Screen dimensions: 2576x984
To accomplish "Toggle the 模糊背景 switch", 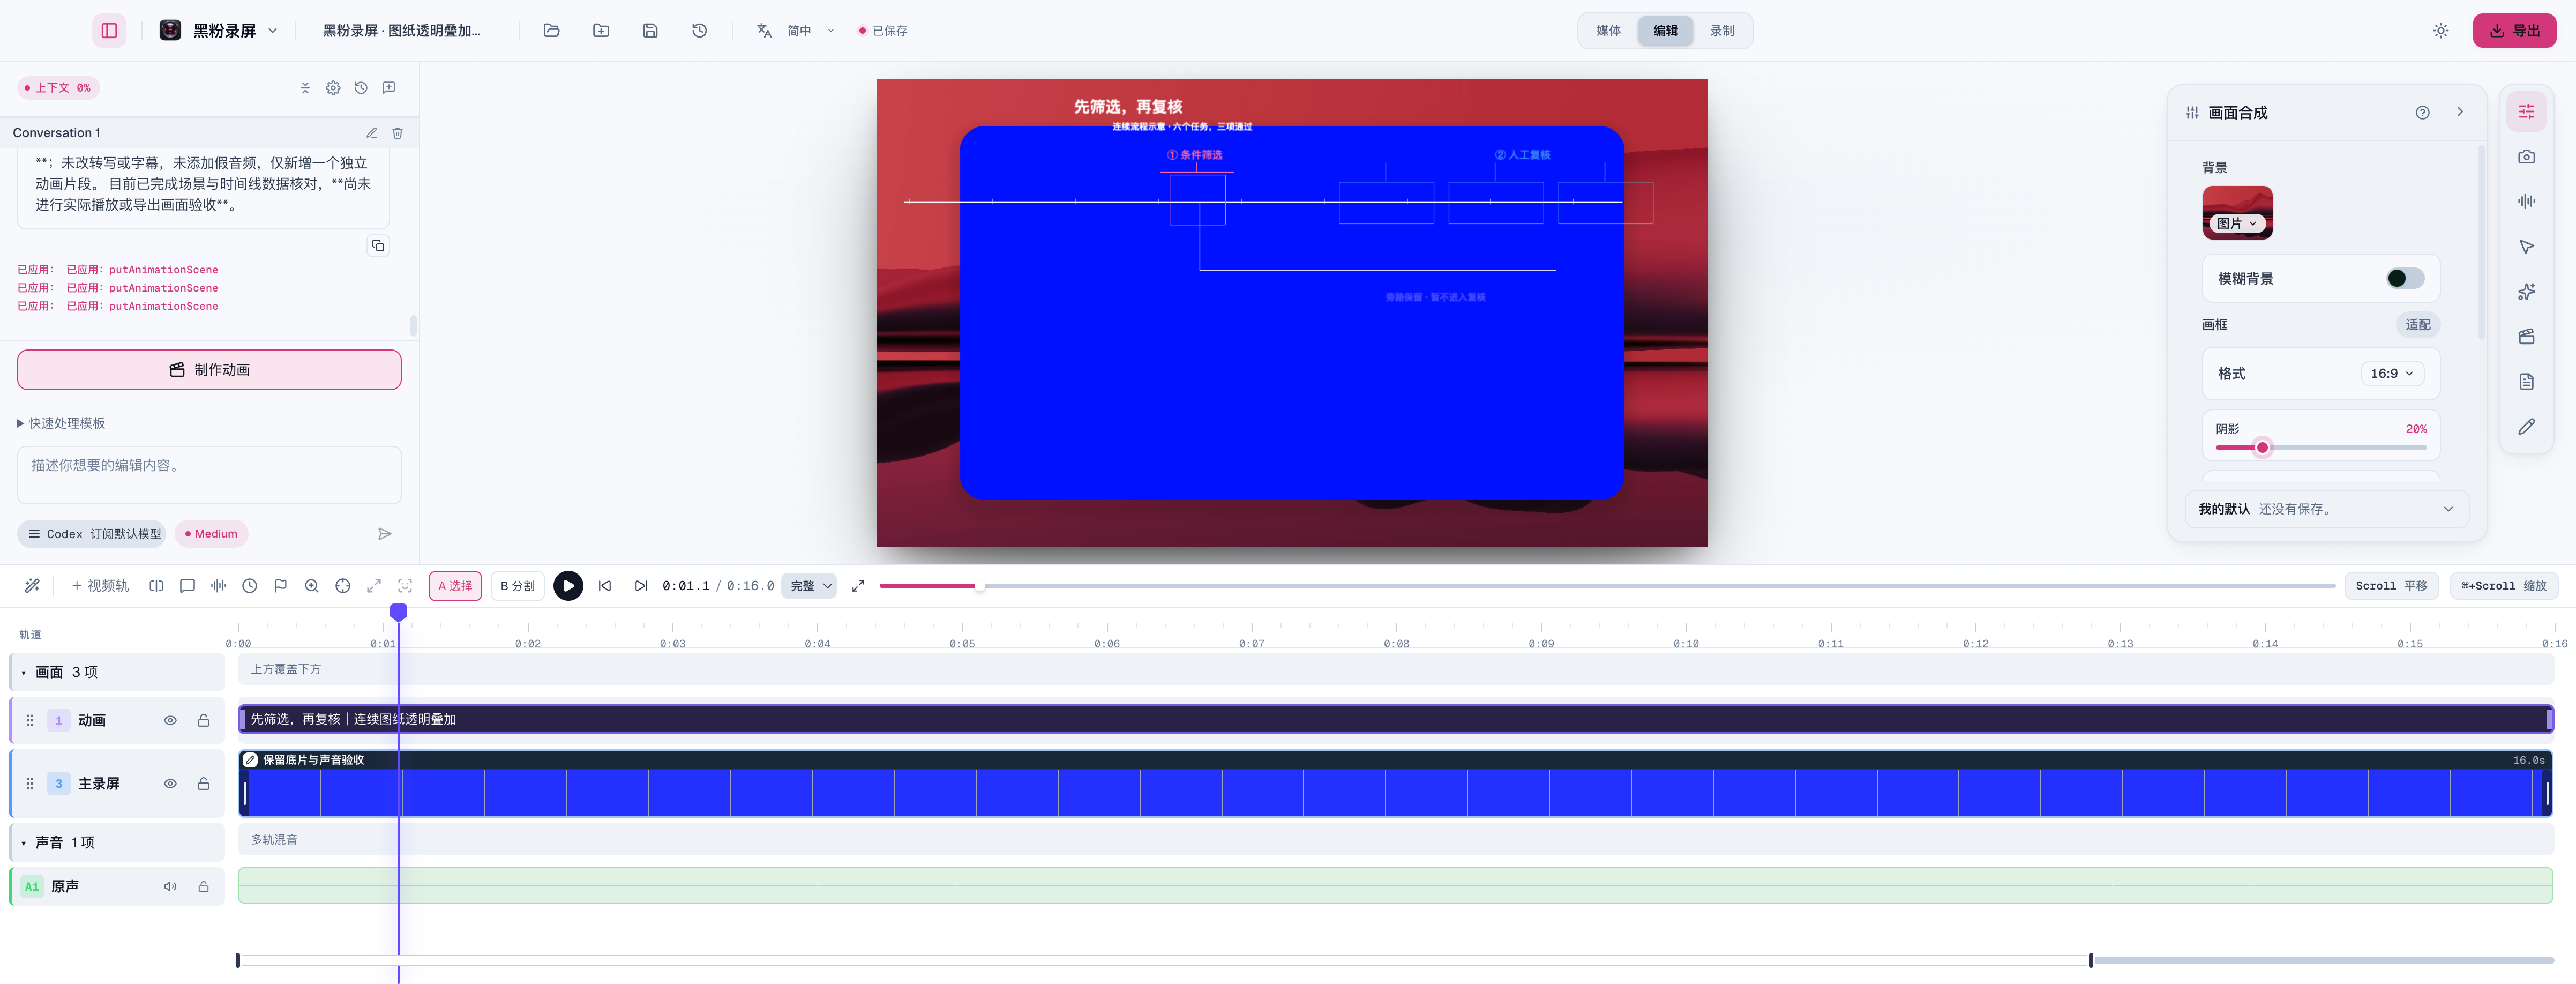I will (2404, 279).
